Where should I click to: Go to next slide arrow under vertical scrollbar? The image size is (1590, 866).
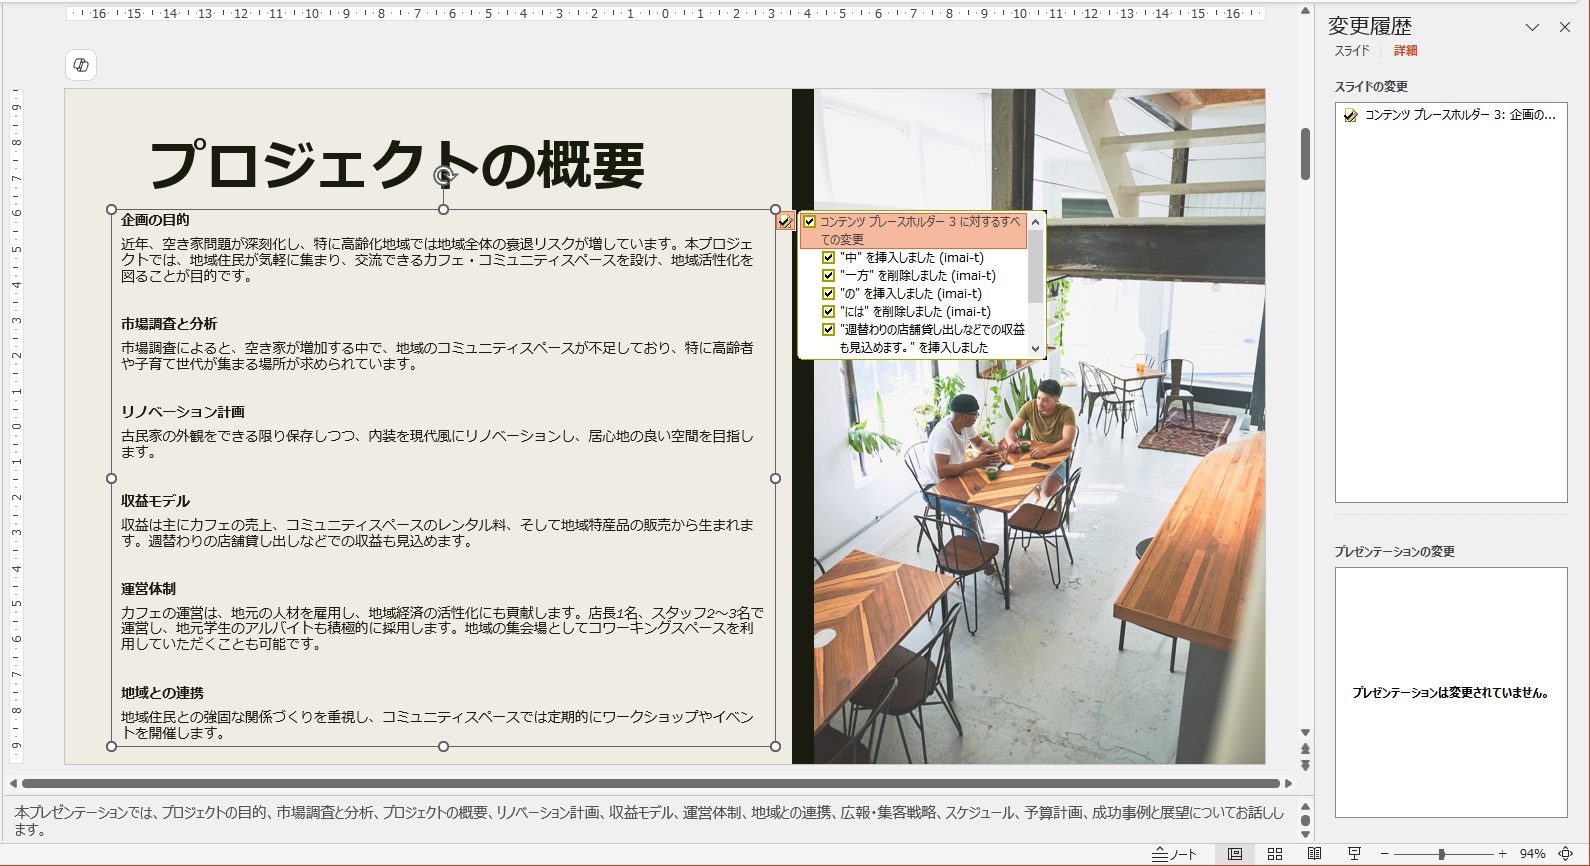point(1305,765)
